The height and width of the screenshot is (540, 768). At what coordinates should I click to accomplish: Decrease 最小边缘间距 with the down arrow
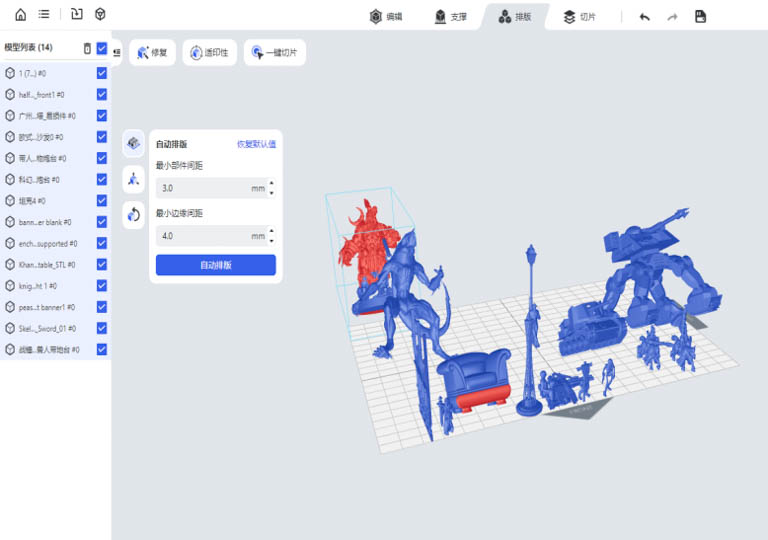click(271, 241)
